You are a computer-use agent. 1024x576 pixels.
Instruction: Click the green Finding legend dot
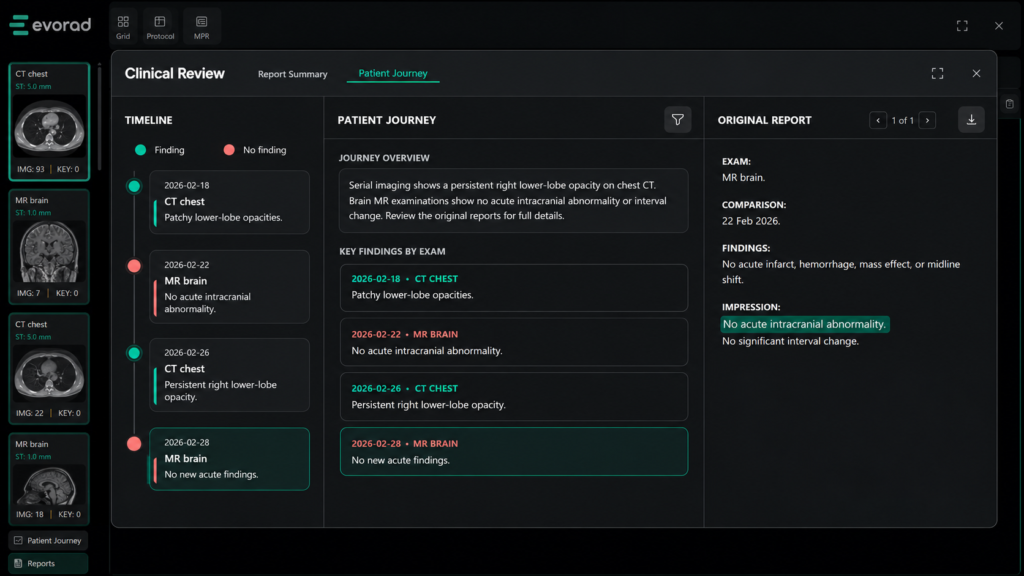(140, 150)
